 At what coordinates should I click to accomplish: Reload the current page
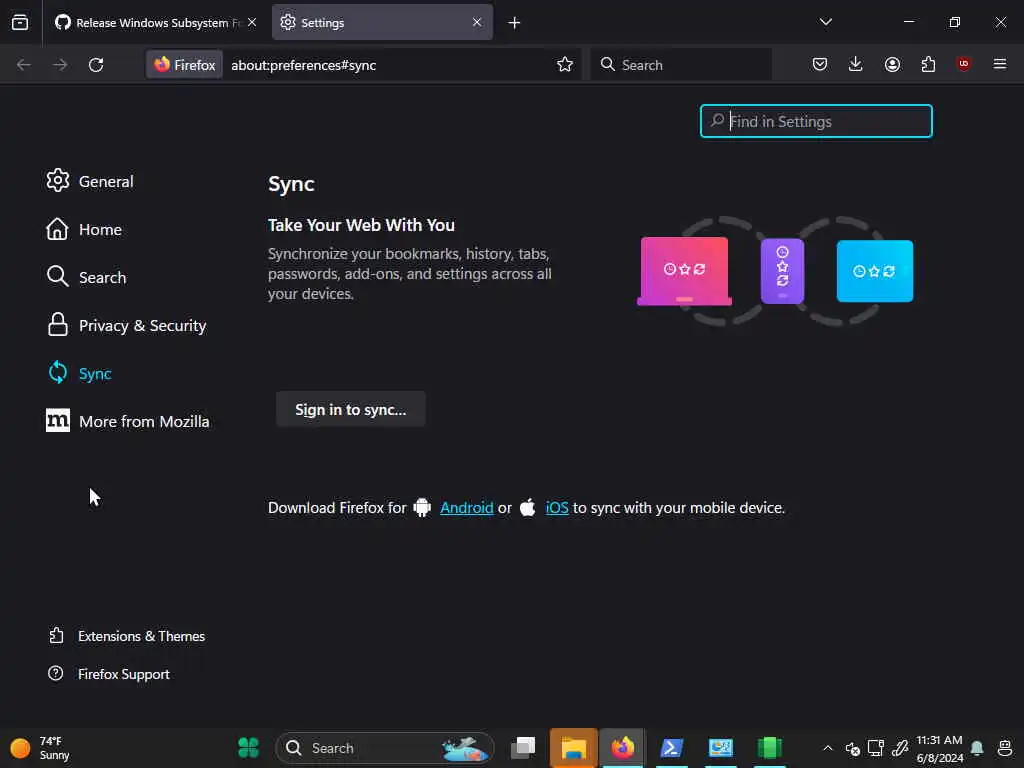96,65
